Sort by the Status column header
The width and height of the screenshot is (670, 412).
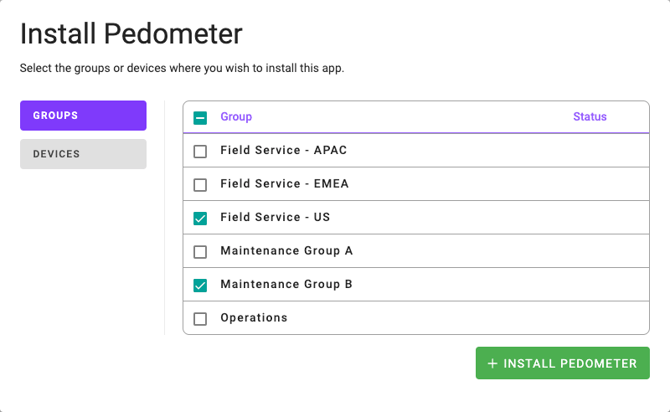click(x=590, y=117)
